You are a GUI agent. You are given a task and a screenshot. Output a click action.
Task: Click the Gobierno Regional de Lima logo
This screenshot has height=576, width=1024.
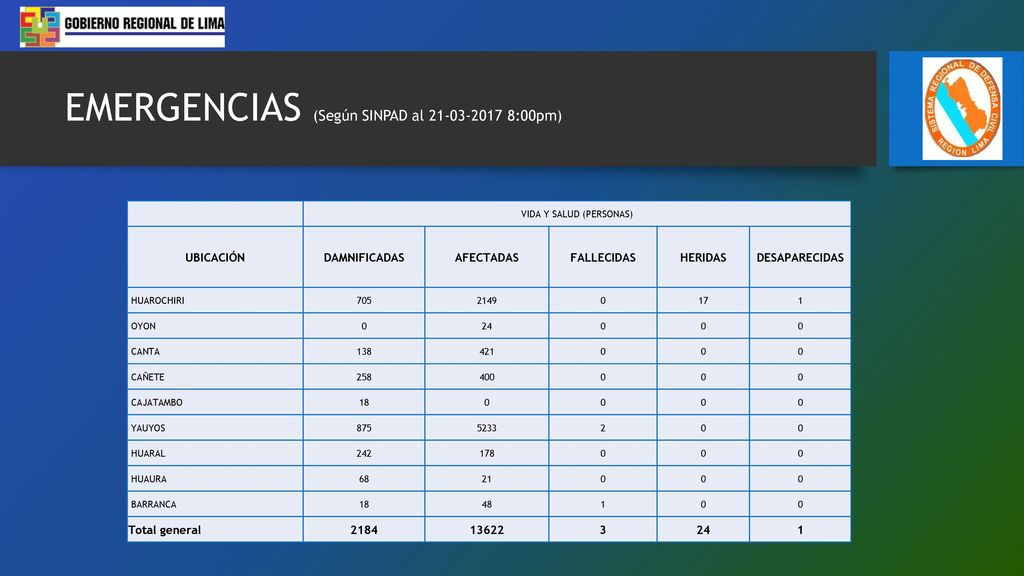coord(122,27)
